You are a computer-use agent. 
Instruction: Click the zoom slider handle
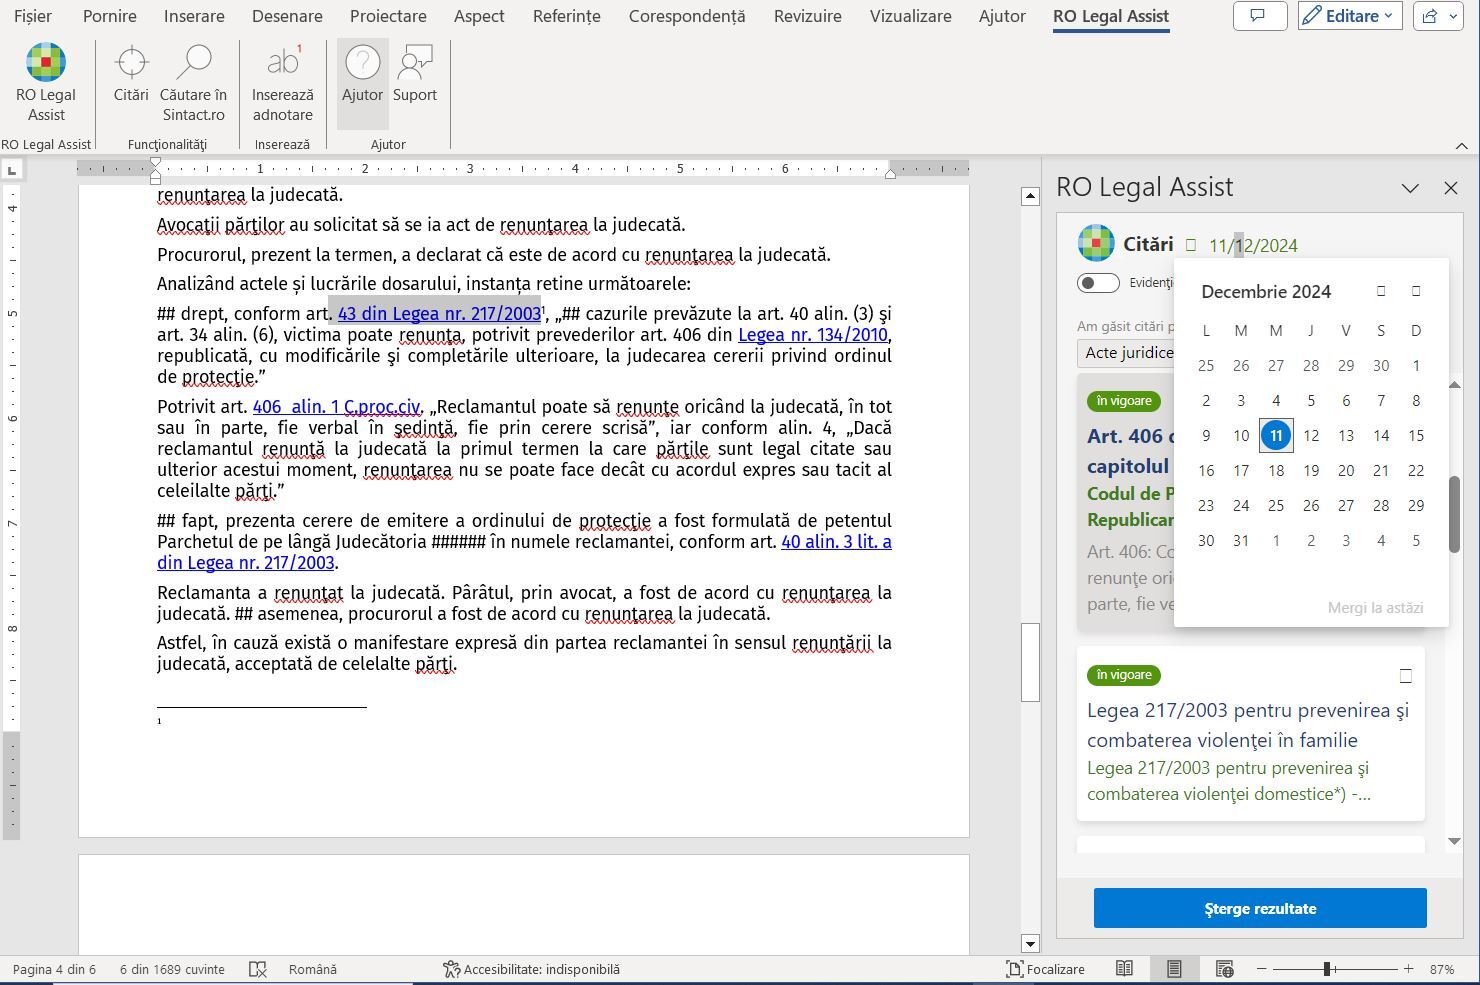(1327, 969)
